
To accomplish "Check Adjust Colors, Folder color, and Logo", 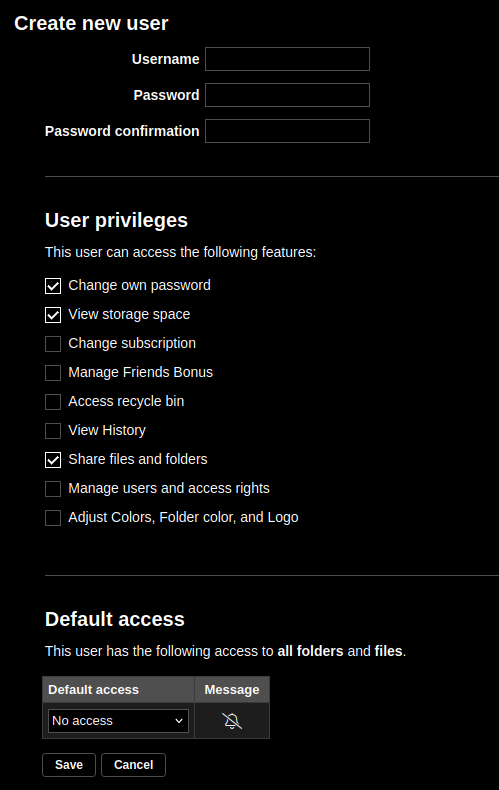I will [x=53, y=517].
